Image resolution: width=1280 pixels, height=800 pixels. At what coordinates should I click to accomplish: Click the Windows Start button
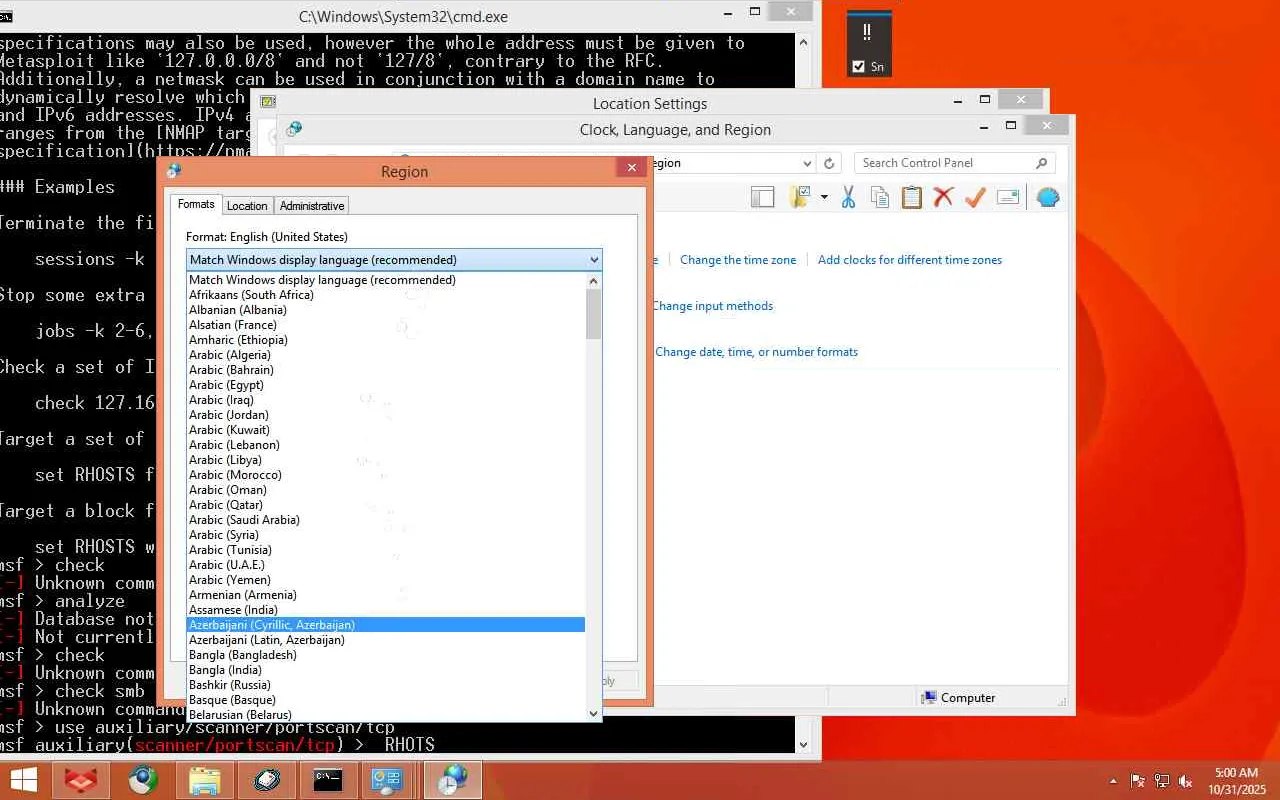tap(22, 780)
